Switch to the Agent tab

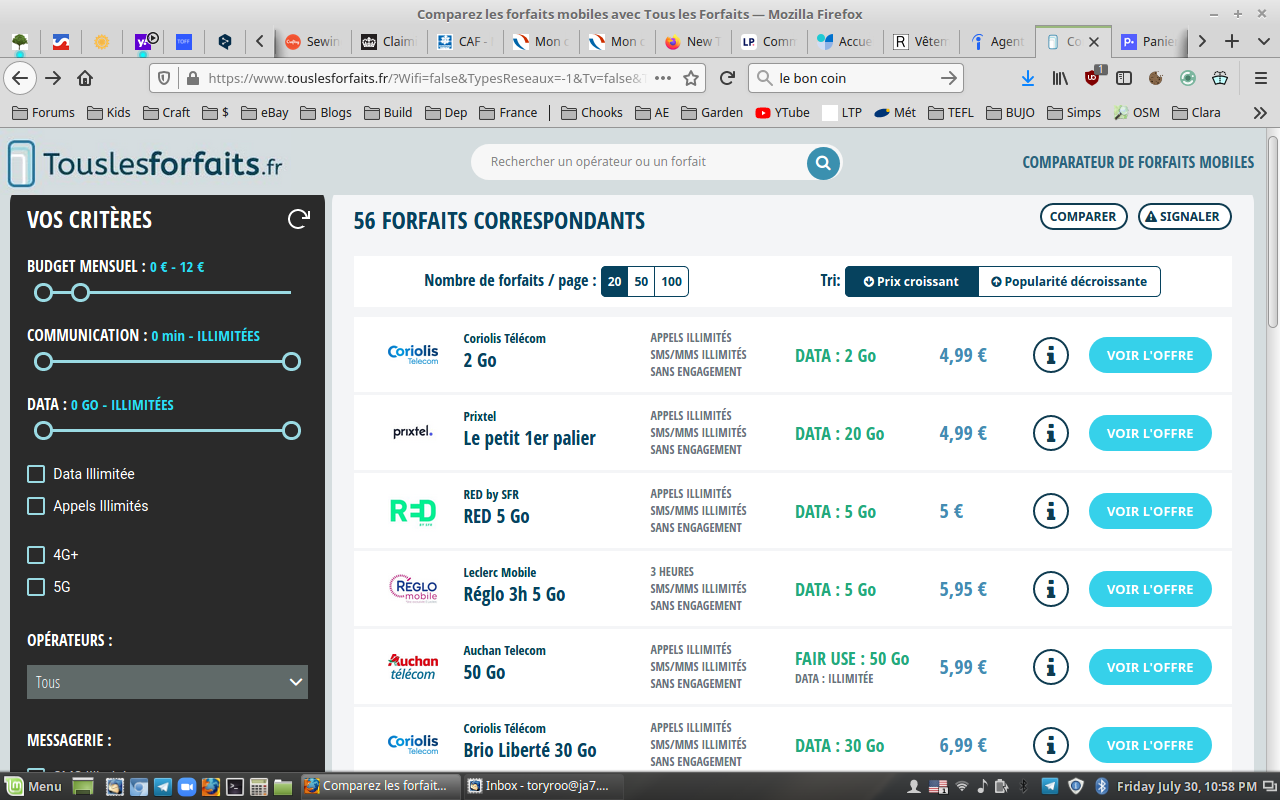click(995, 41)
